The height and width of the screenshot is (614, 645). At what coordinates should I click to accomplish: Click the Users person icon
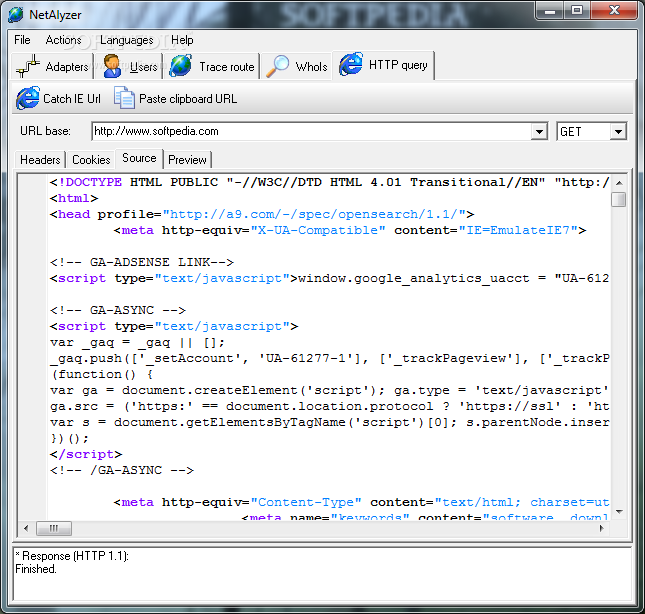112,66
